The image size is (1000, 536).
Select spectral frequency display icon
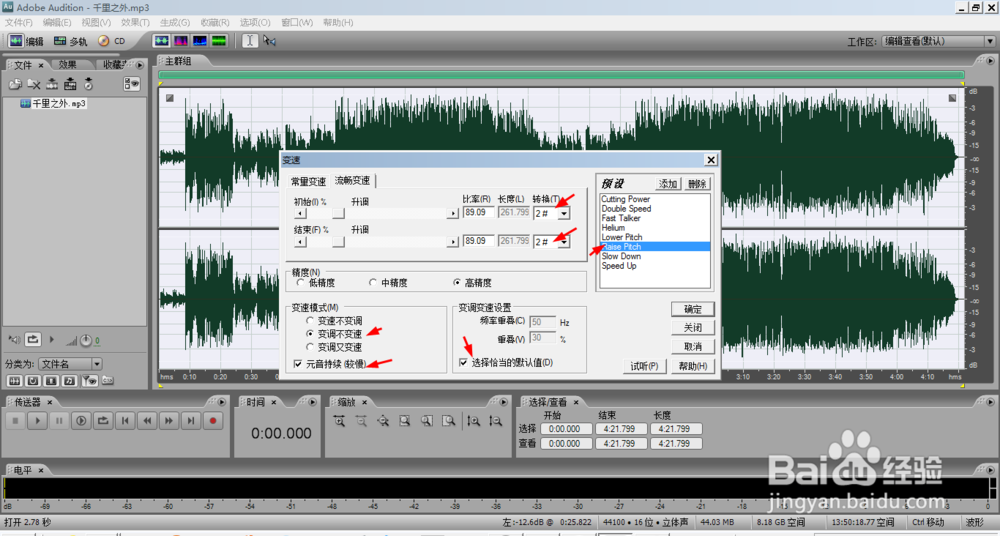coord(181,41)
